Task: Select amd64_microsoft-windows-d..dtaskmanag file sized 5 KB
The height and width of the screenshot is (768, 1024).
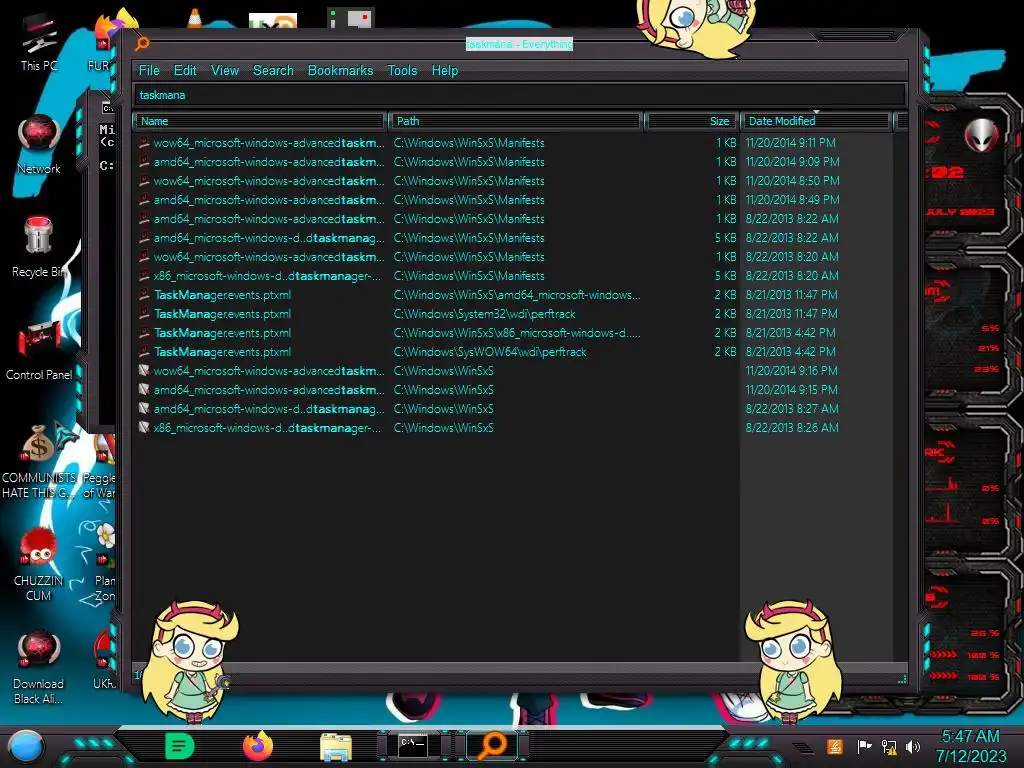Action: tap(269, 238)
